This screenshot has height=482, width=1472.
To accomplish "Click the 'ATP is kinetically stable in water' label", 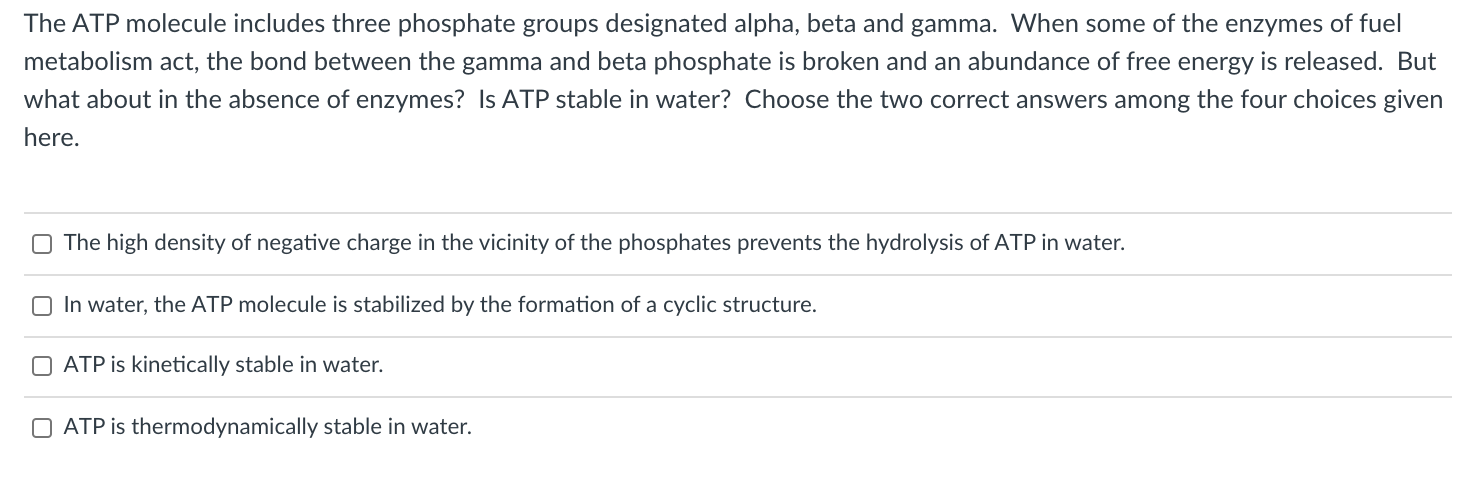I will 223,366.
